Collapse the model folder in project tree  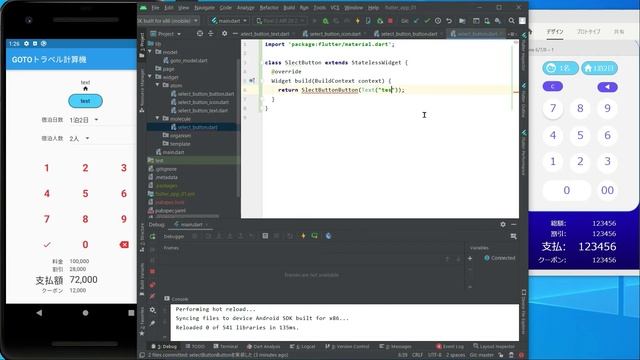click(150, 52)
